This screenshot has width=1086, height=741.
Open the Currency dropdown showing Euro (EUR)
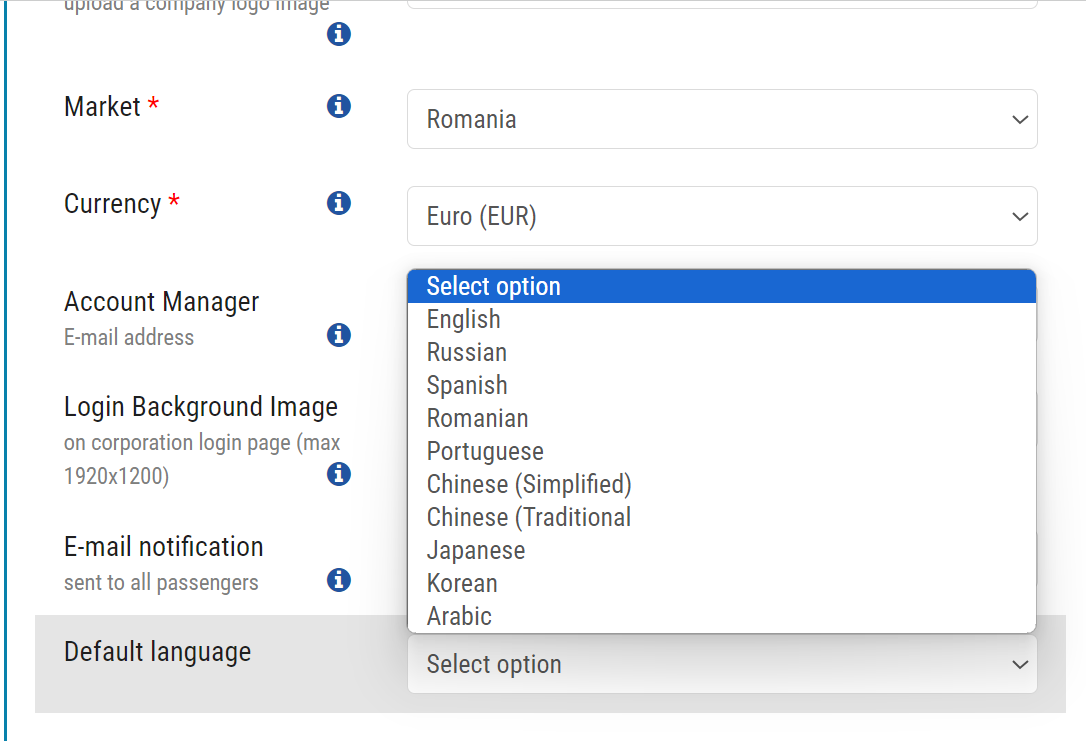(722, 215)
